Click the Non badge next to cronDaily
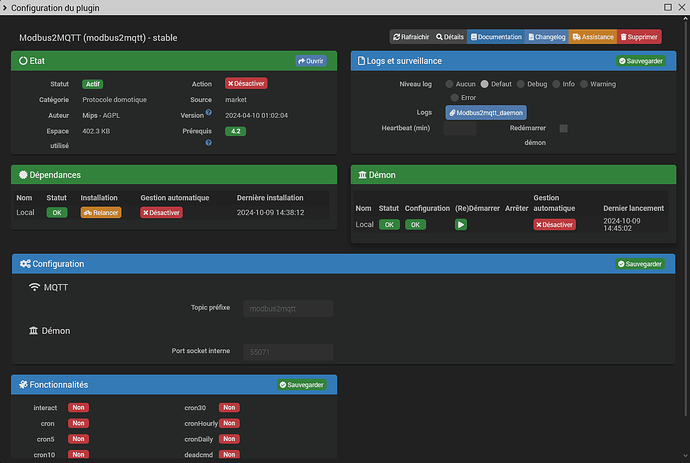The height and width of the screenshot is (463, 690). coord(229,439)
